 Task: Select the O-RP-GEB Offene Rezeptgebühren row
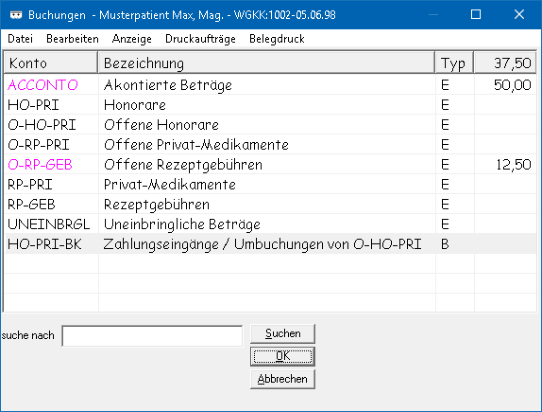pyautogui.click(x=270, y=165)
